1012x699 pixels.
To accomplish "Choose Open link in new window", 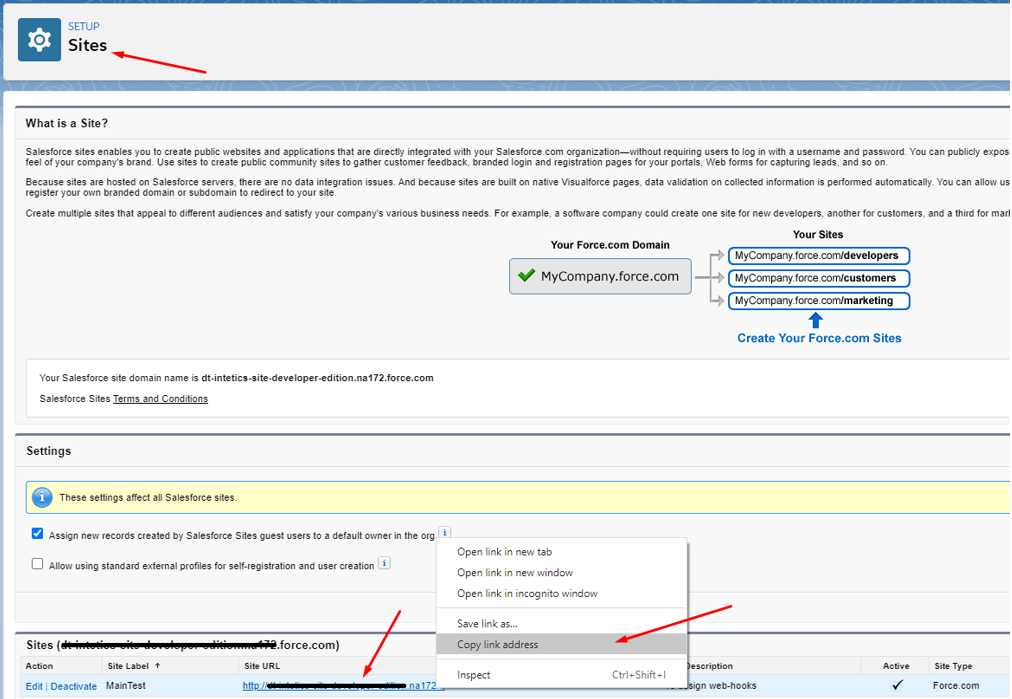I will point(515,572).
